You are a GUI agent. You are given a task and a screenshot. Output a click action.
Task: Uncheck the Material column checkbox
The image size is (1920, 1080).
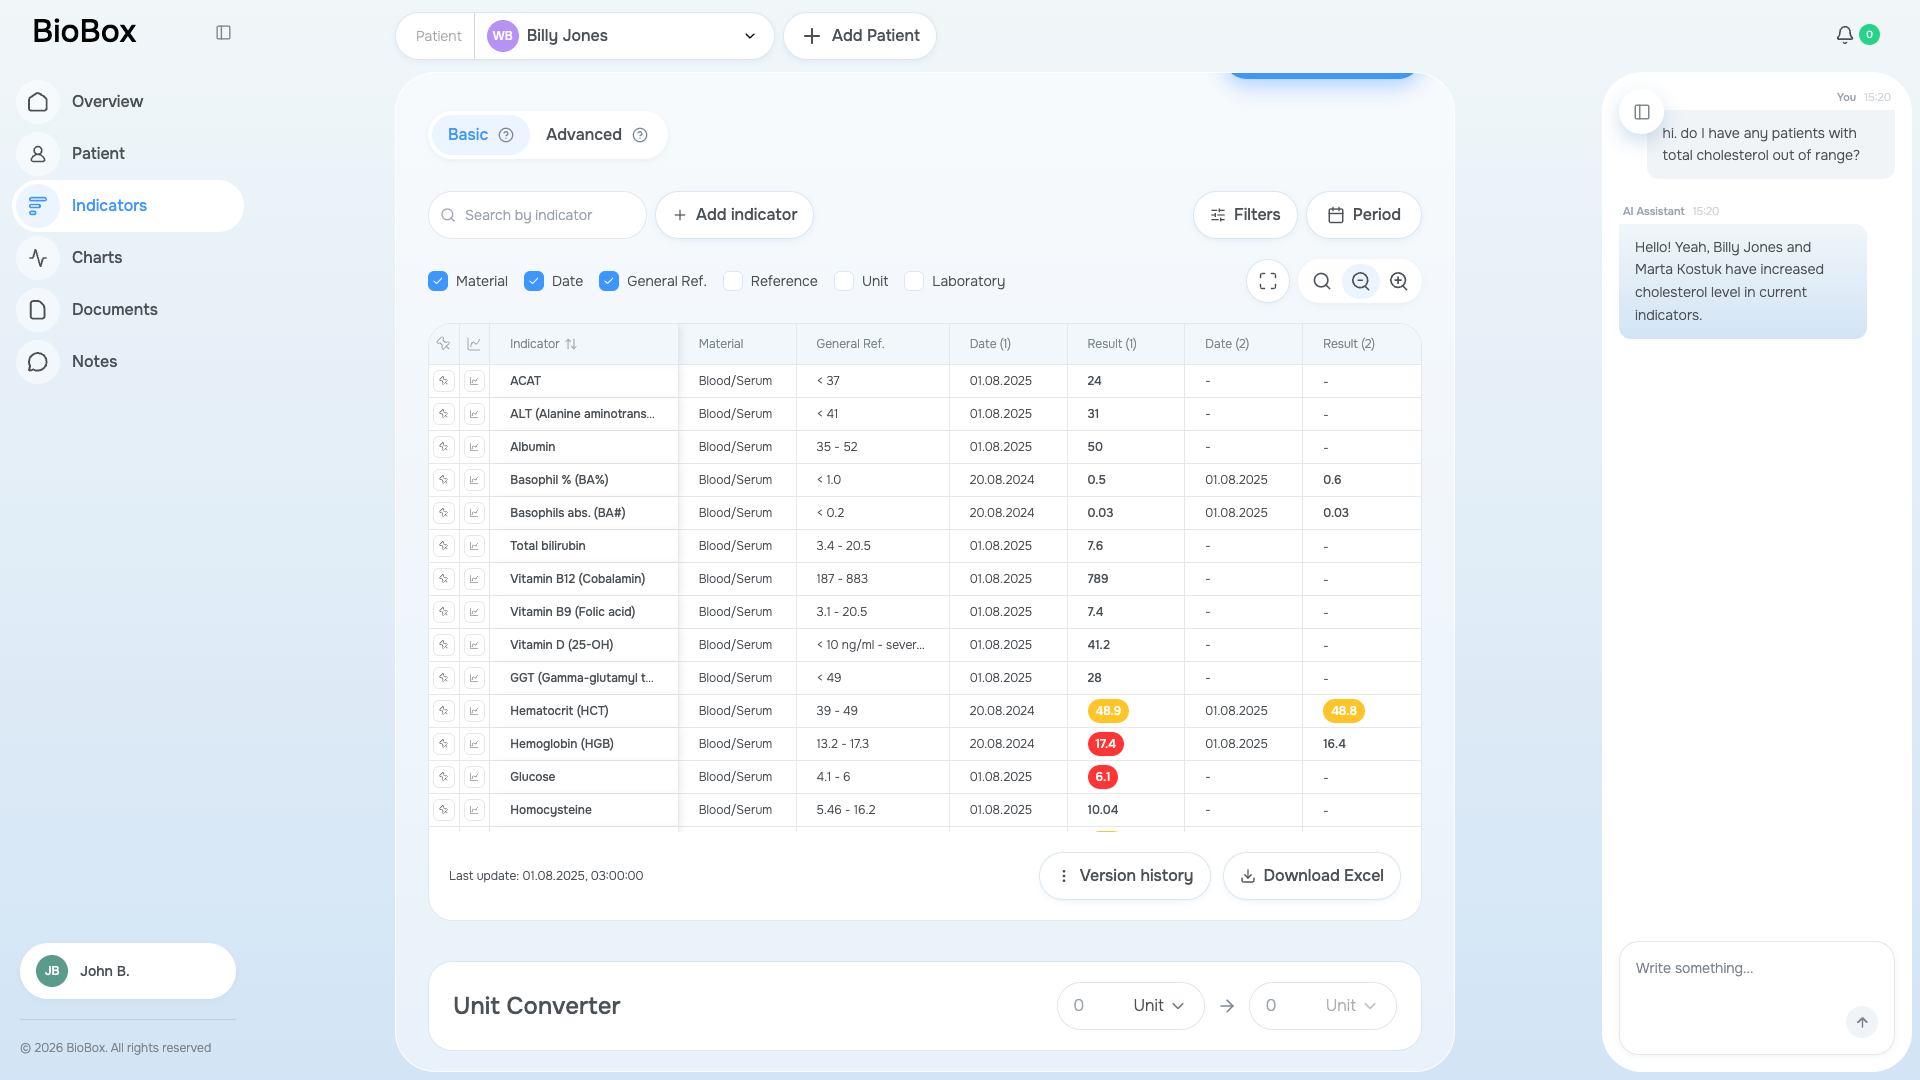click(x=438, y=281)
